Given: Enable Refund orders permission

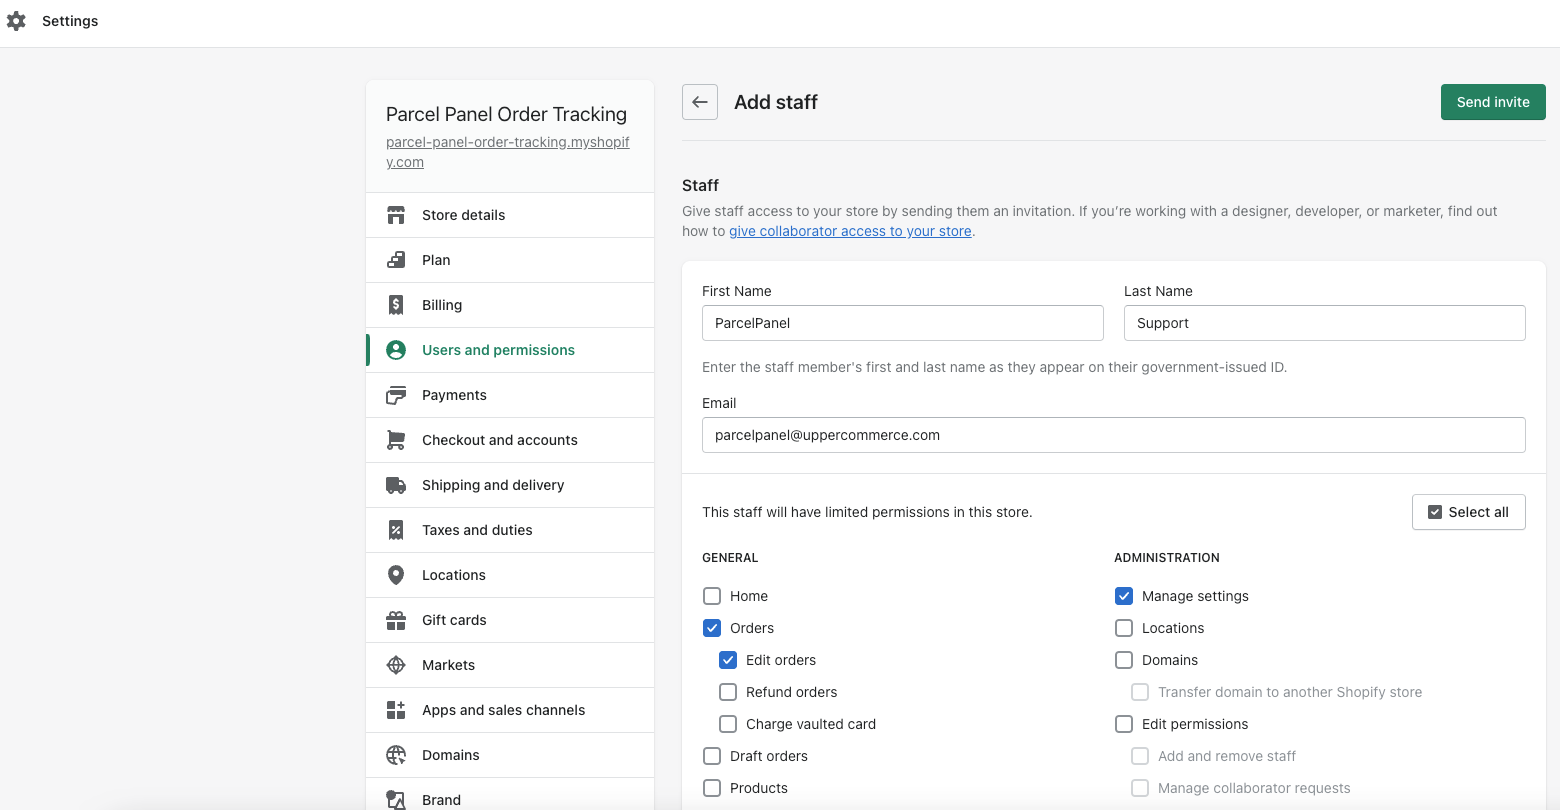Looking at the screenshot, I should point(728,692).
